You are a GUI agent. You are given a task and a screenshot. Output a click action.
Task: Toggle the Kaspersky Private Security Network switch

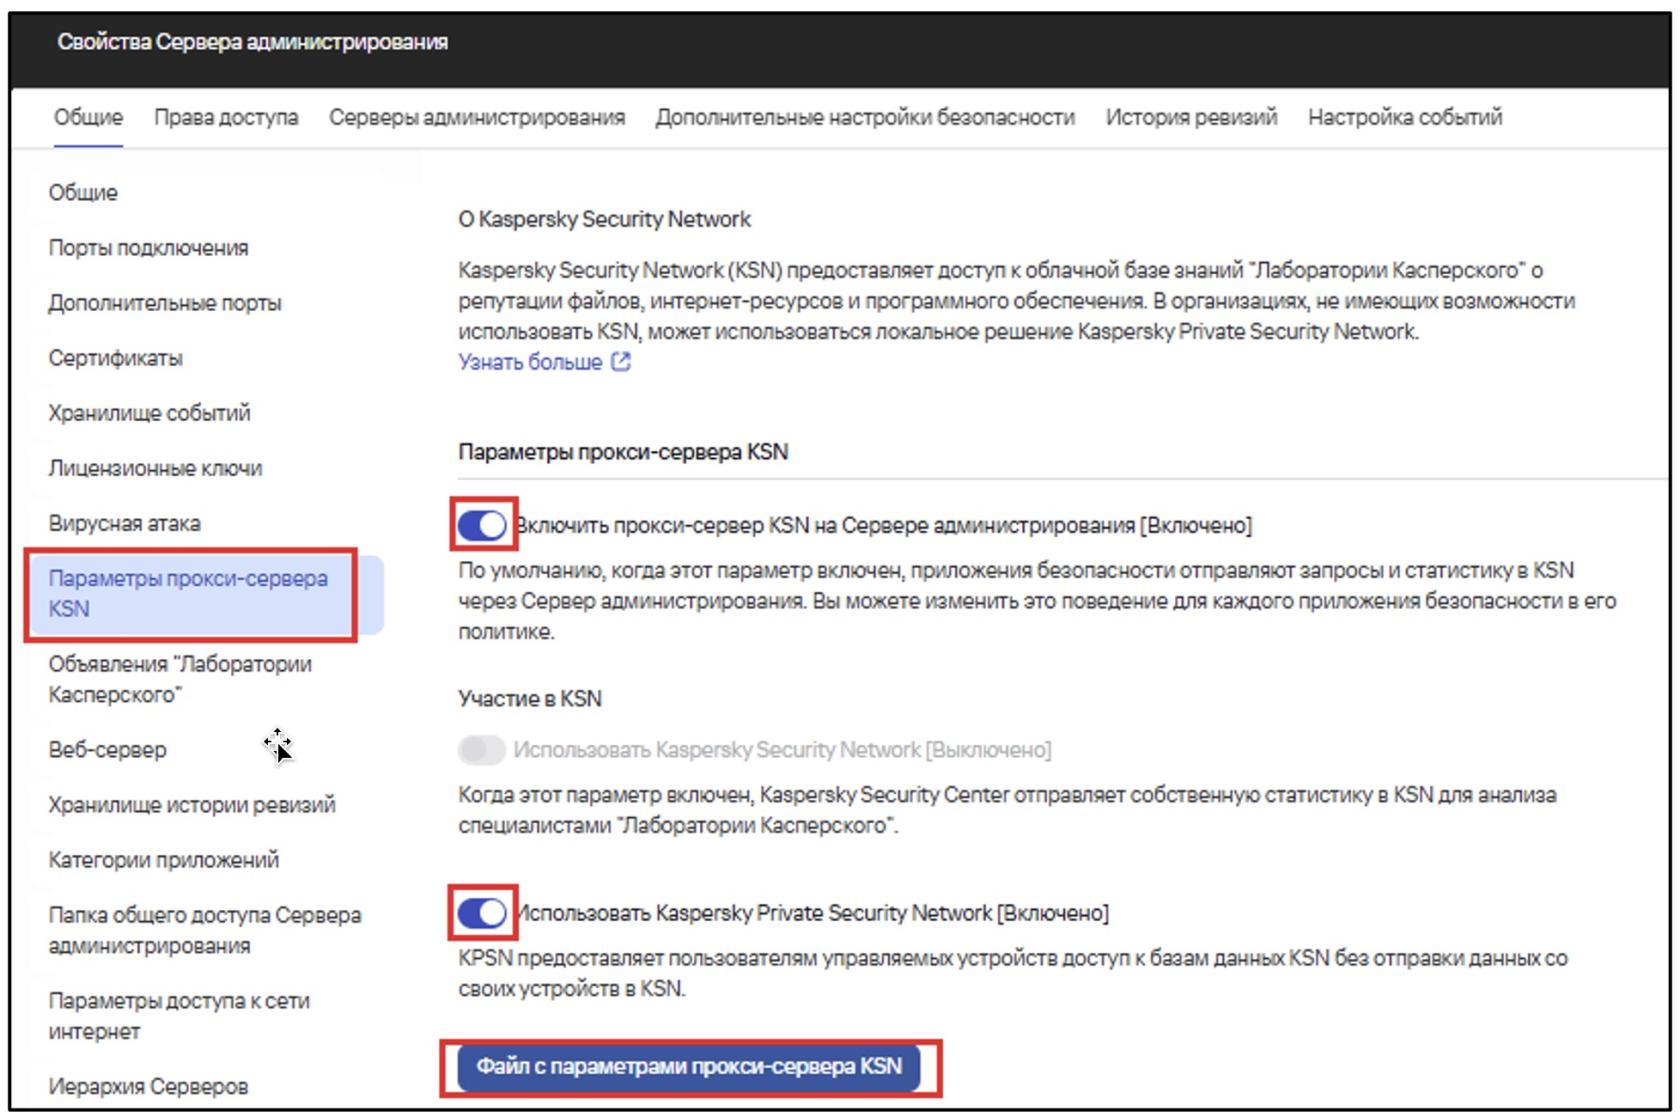pos(482,913)
